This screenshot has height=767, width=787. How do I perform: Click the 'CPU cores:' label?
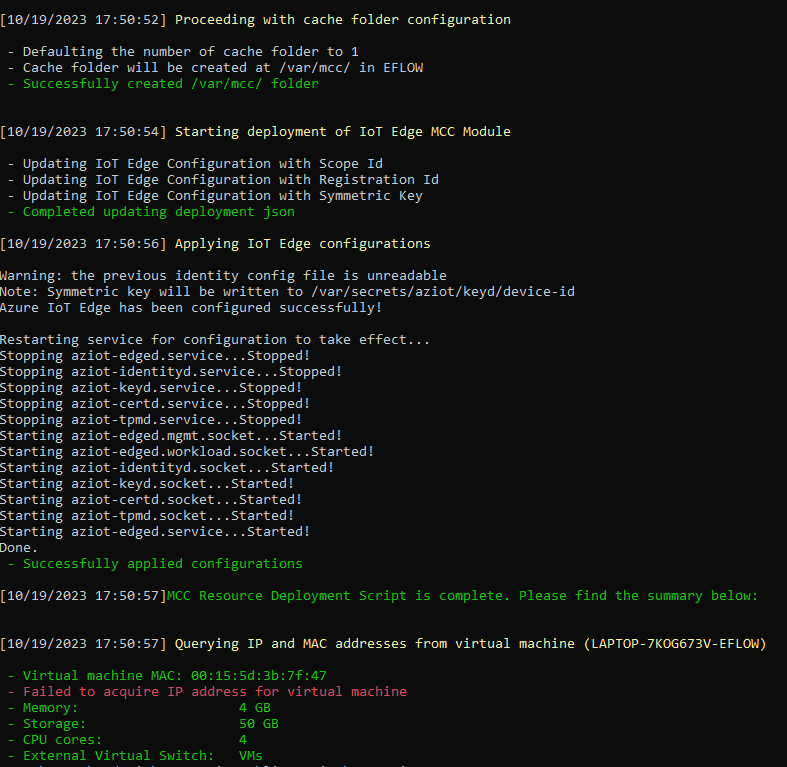[62, 740]
